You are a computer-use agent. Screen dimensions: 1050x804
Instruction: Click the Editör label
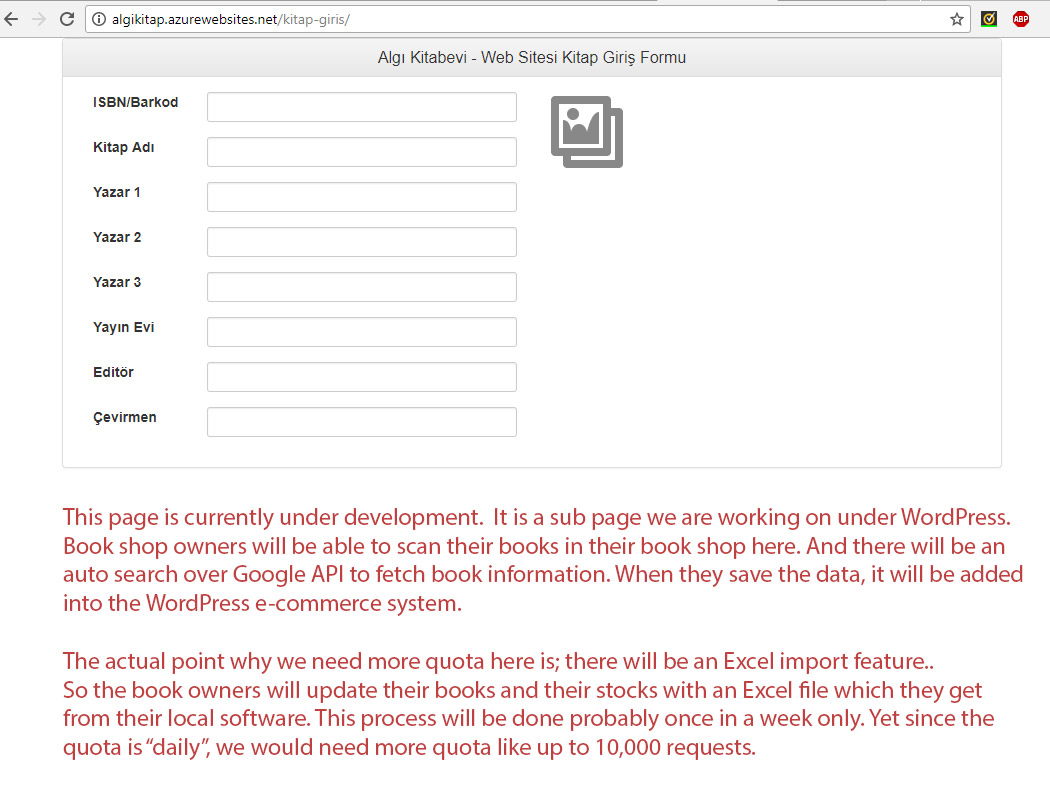click(113, 372)
